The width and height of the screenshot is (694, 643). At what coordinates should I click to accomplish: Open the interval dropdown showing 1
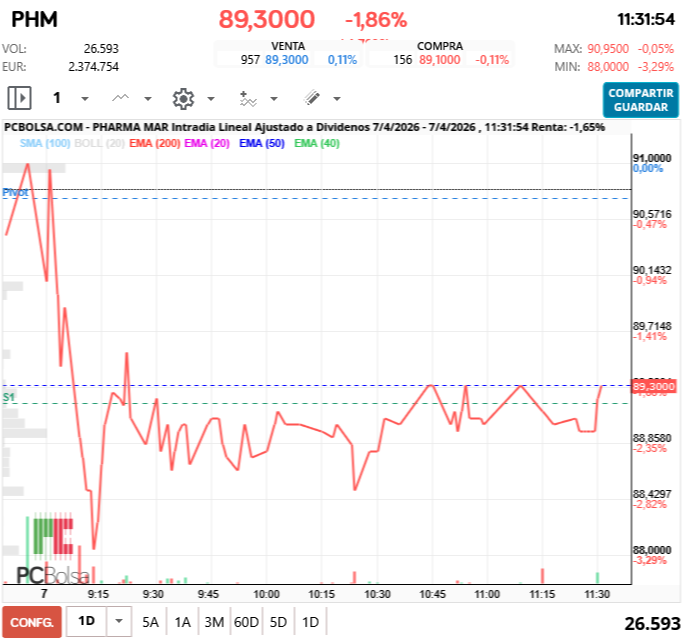85,98
